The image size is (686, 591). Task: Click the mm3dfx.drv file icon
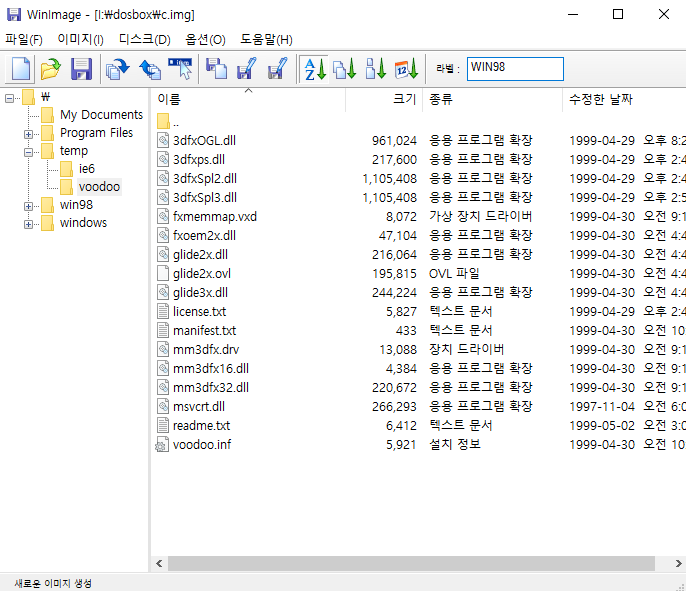click(x=163, y=349)
